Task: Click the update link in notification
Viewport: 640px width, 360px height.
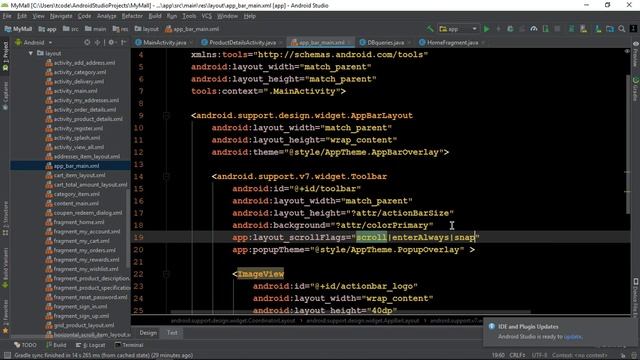Action: pos(572,337)
